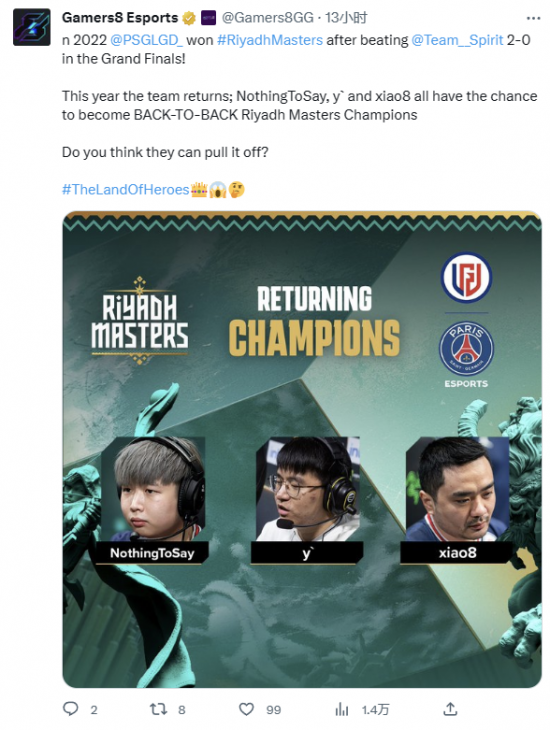Open the Gamers8 Esports display name
The image size is (550, 730).
[x=120, y=18]
